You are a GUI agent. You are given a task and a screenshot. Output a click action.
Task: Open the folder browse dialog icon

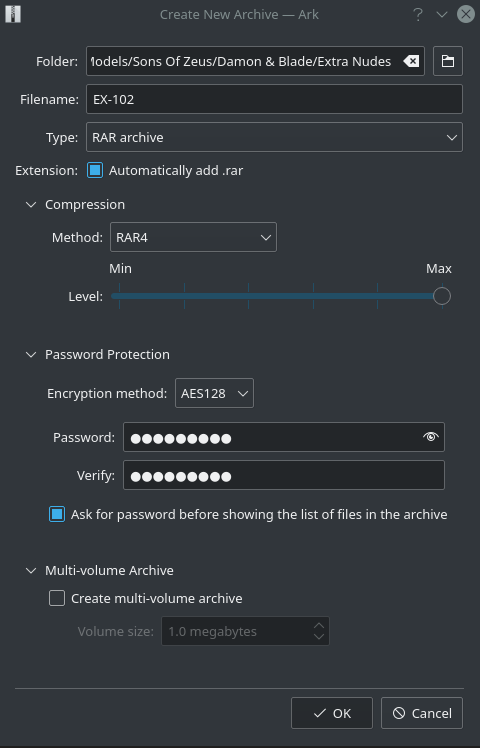pos(448,61)
